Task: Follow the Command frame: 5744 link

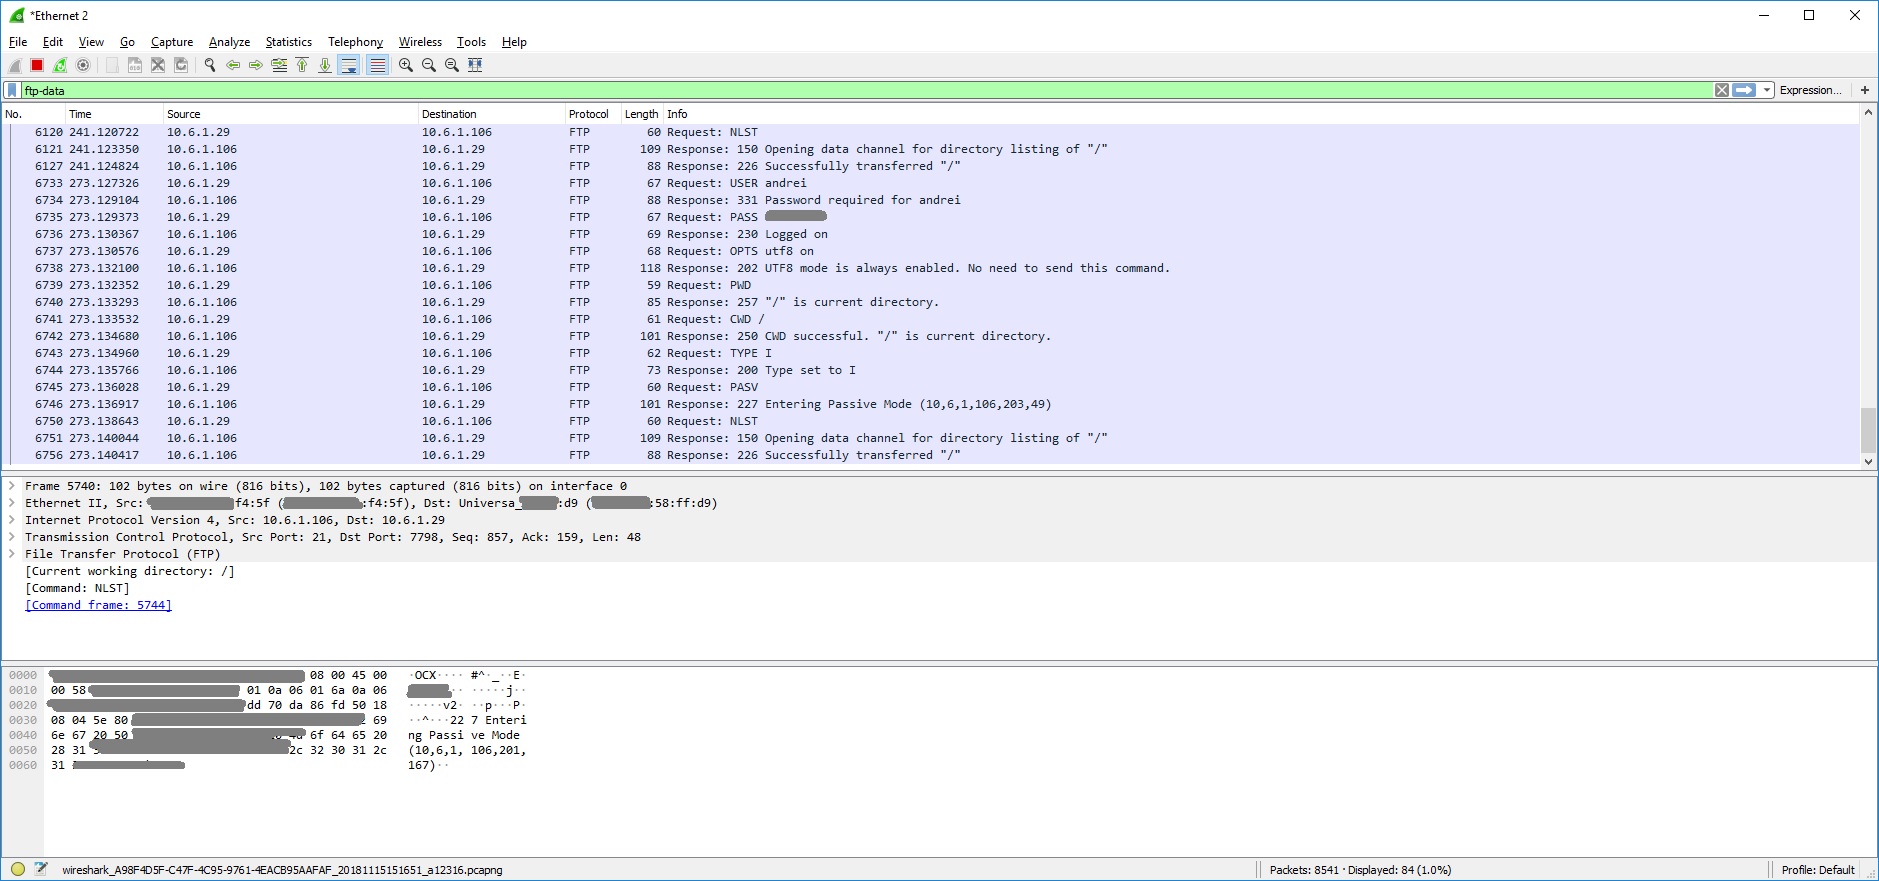Action: 98,605
